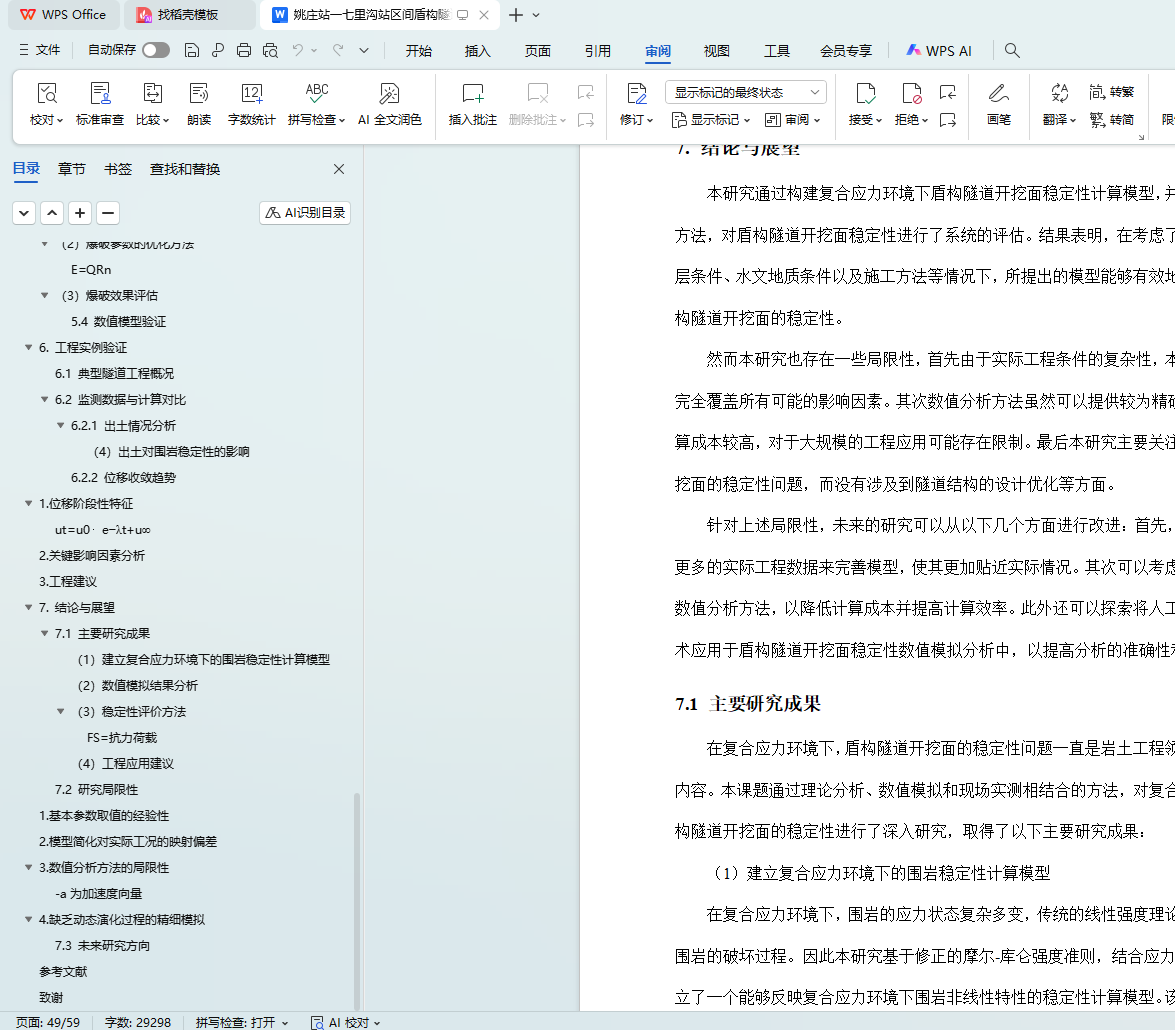Click the 标准审查 standard review icon
This screenshot has width=1175, height=1030.
coord(100,95)
